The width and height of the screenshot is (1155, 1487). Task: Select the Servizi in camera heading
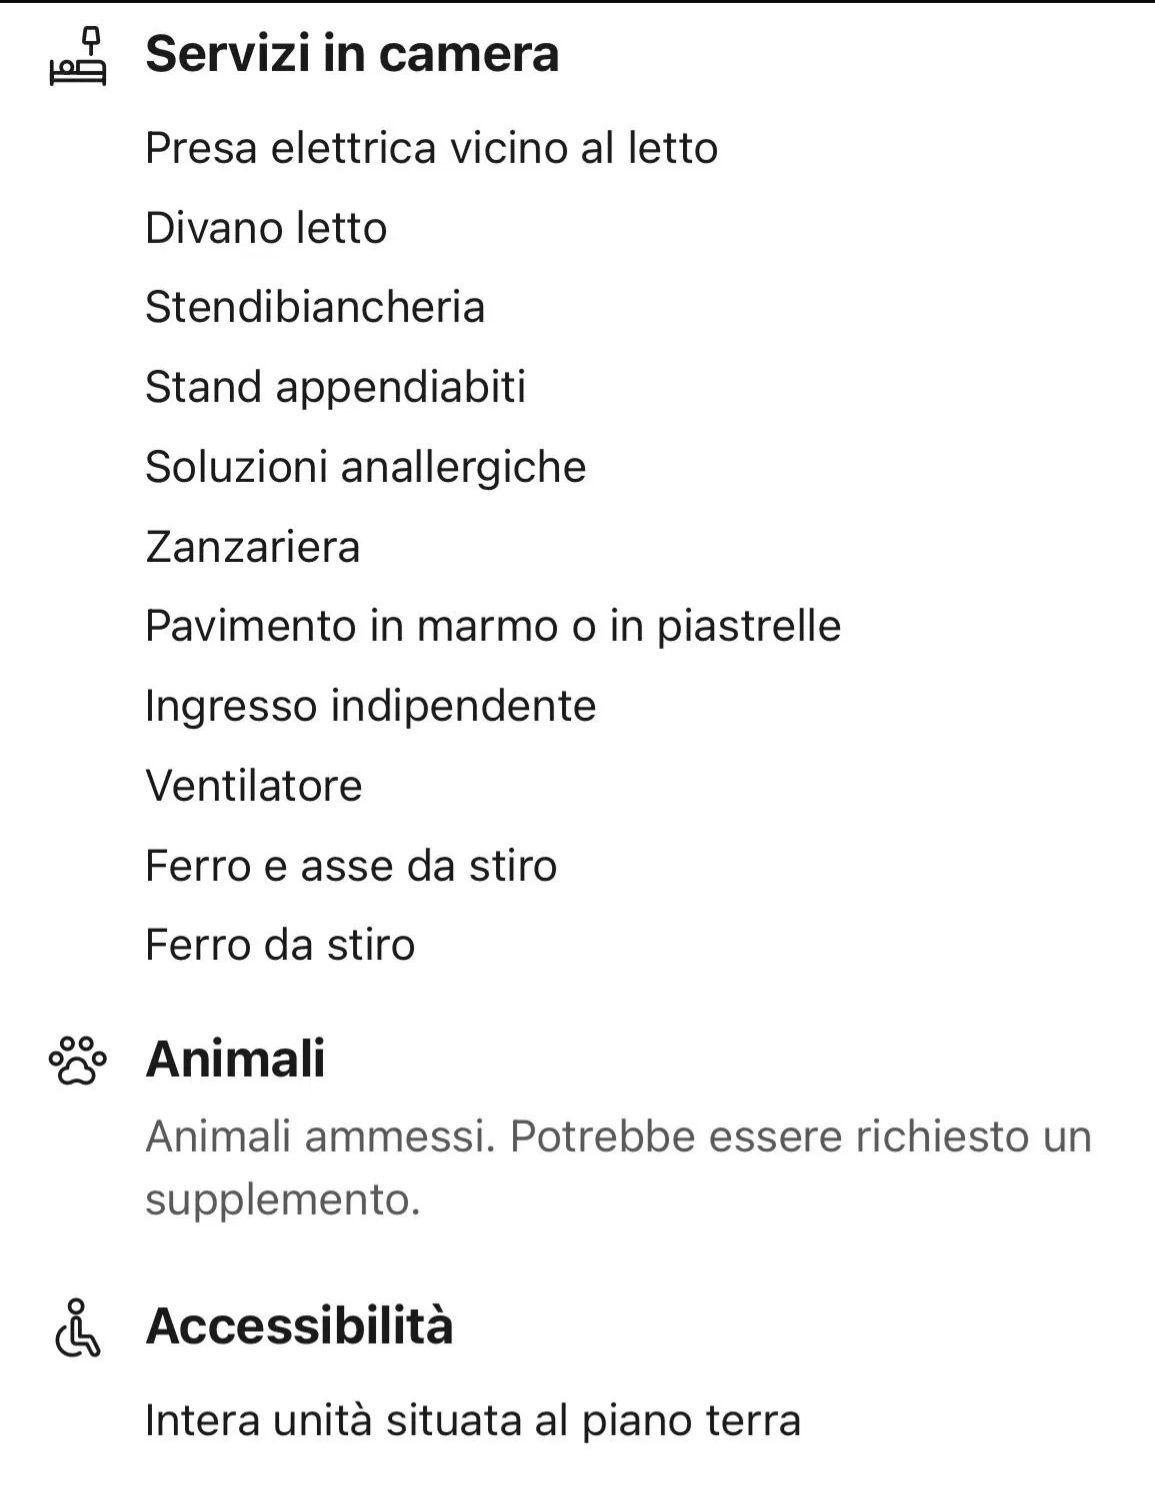click(352, 54)
